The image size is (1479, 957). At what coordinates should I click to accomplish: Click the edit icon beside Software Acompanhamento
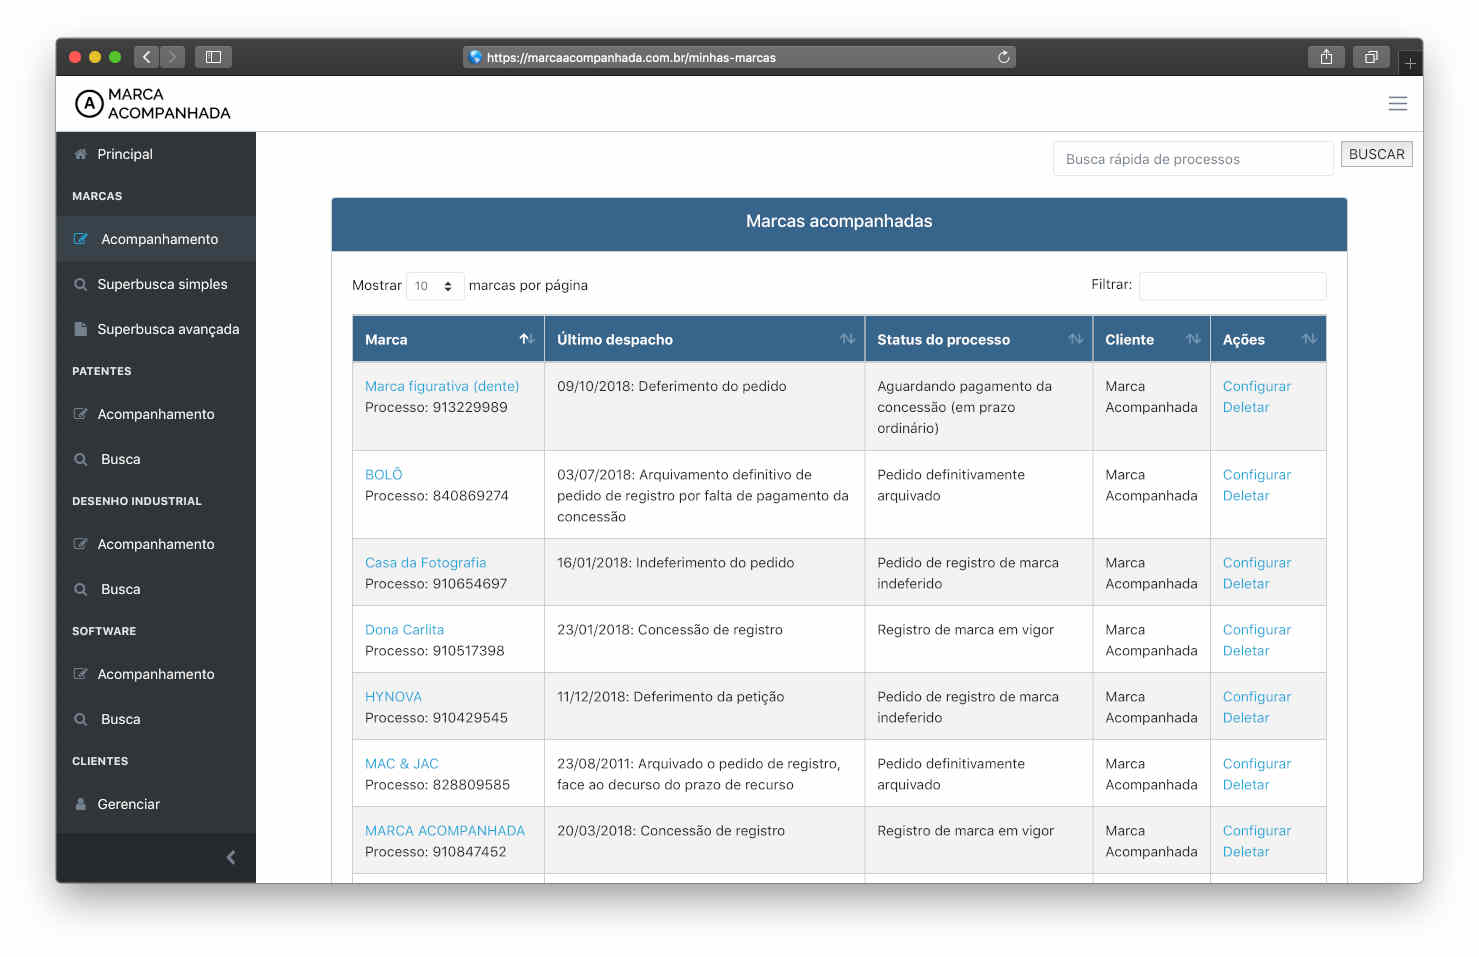pyautogui.click(x=80, y=674)
